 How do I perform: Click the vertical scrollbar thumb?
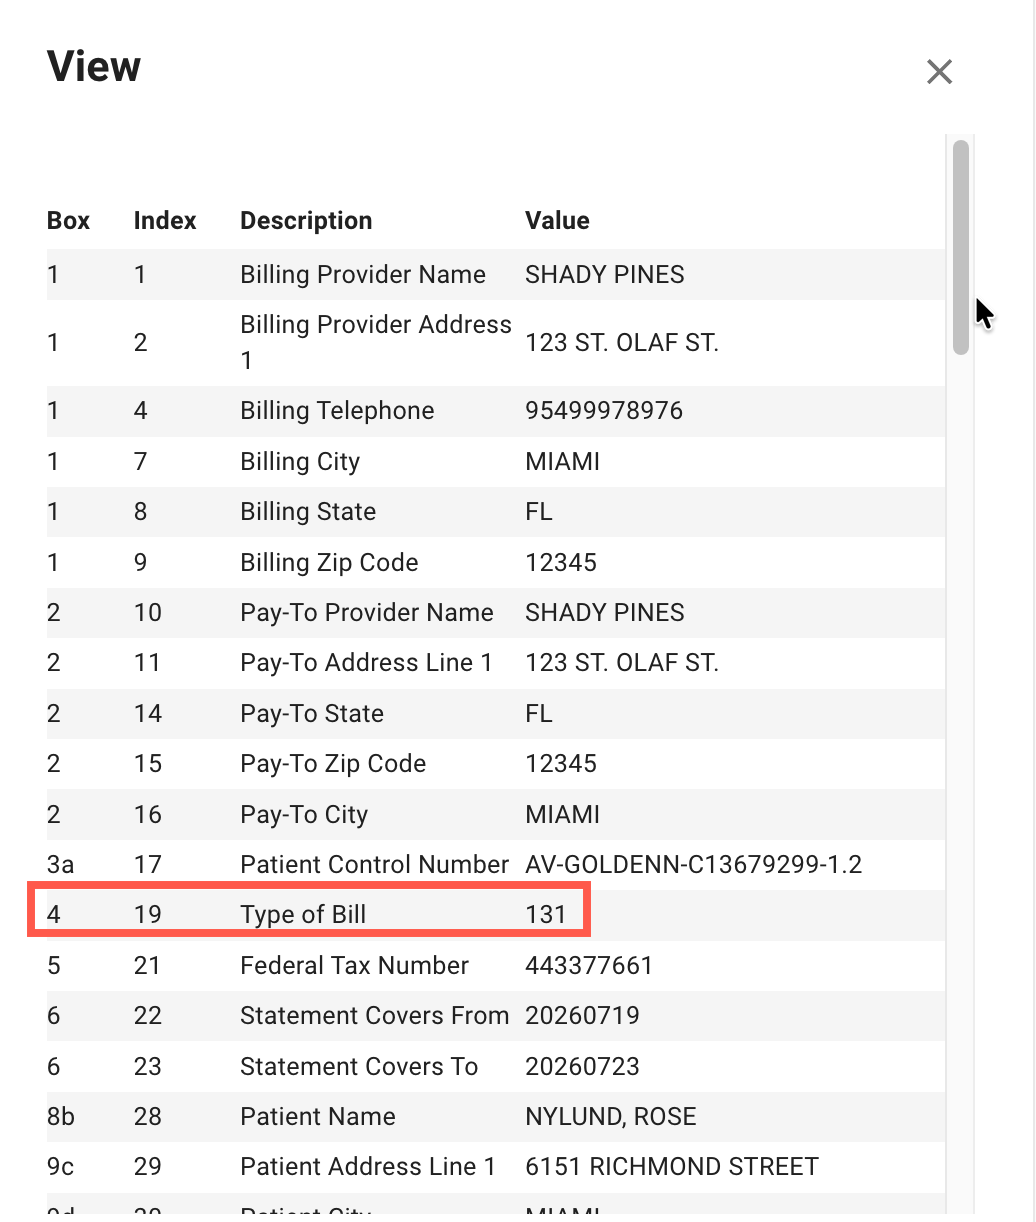pos(961,247)
